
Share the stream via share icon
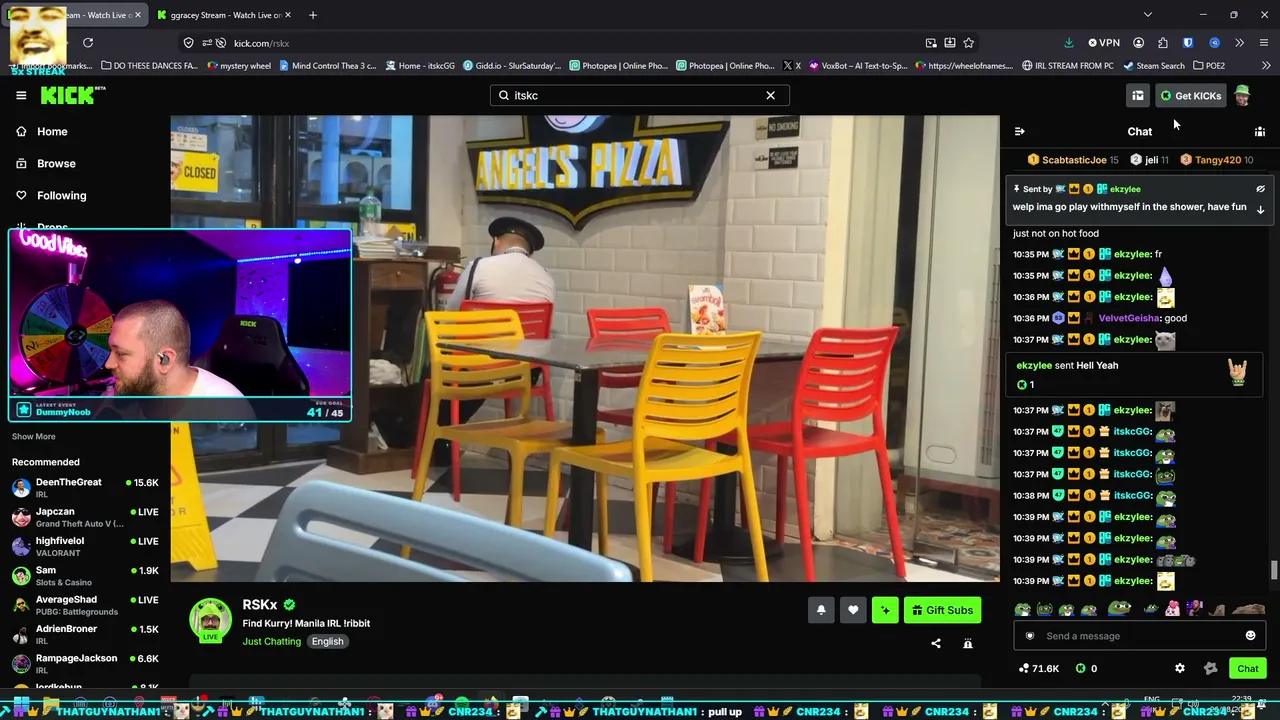pyautogui.click(x=936, y=644)
